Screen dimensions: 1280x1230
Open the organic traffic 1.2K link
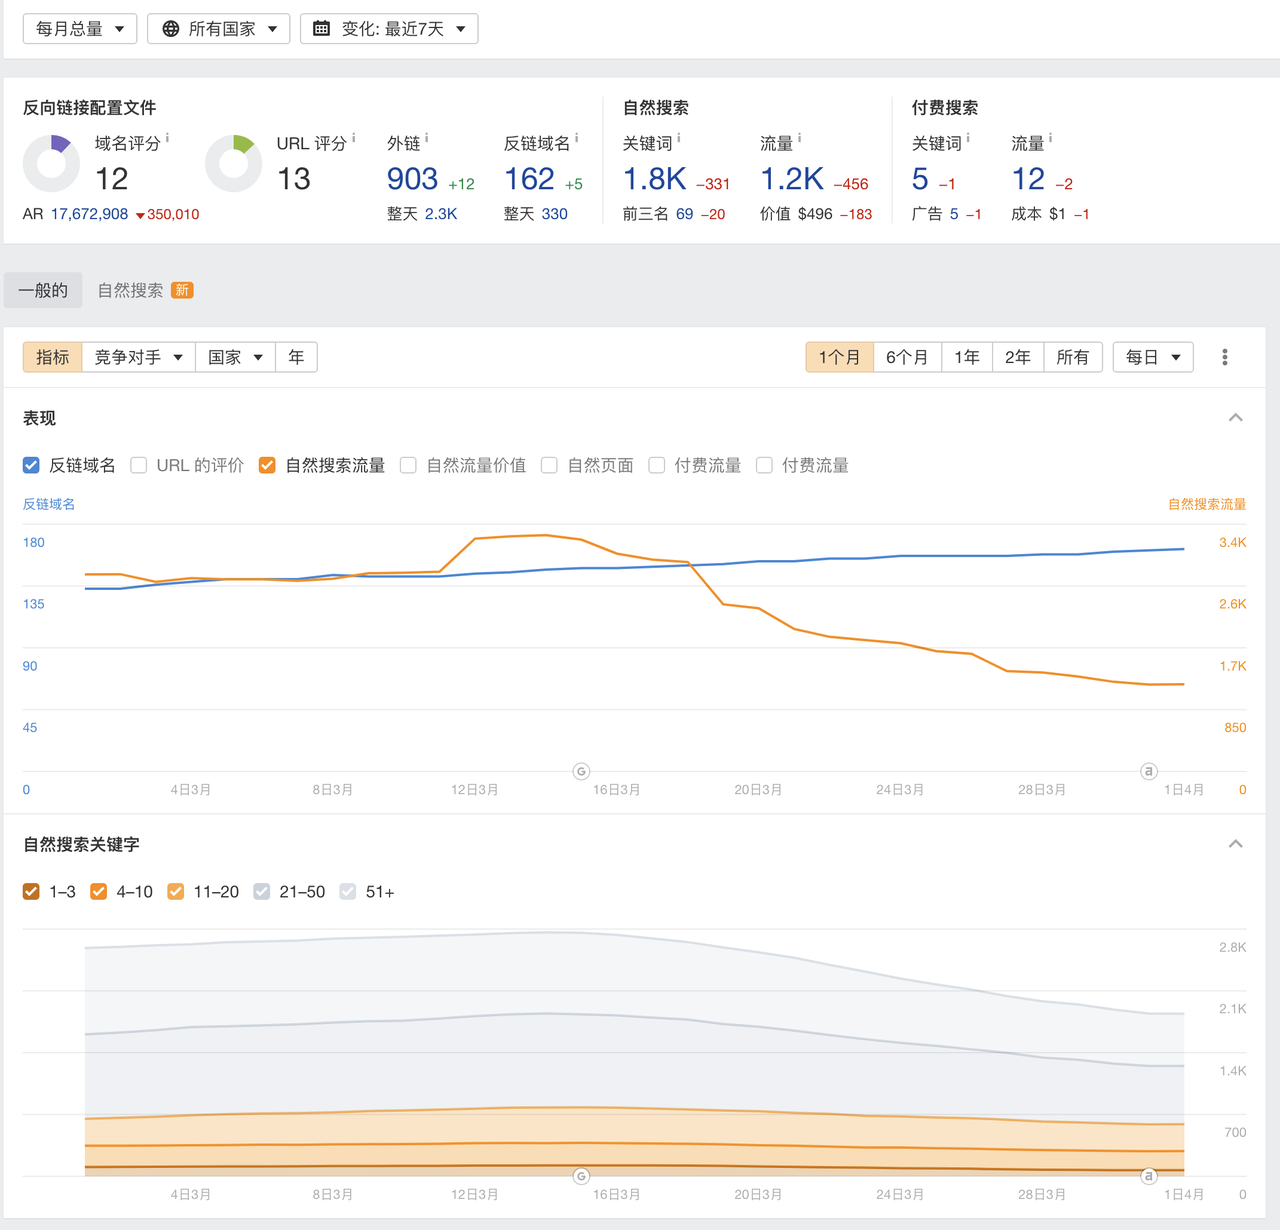tap(792, 179)
